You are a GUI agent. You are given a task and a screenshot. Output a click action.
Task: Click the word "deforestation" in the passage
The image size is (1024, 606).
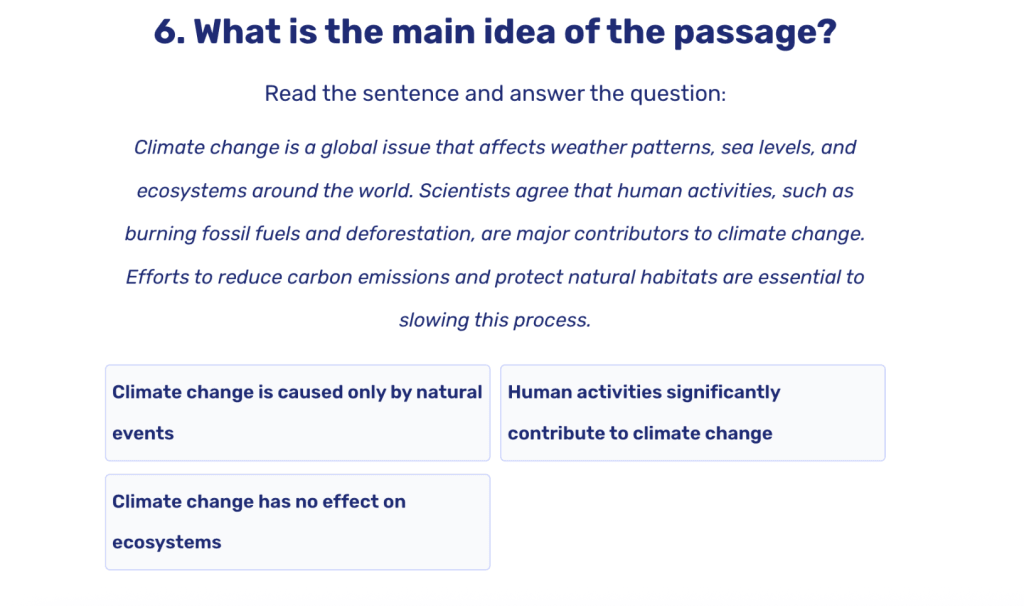tap(405, 234)
